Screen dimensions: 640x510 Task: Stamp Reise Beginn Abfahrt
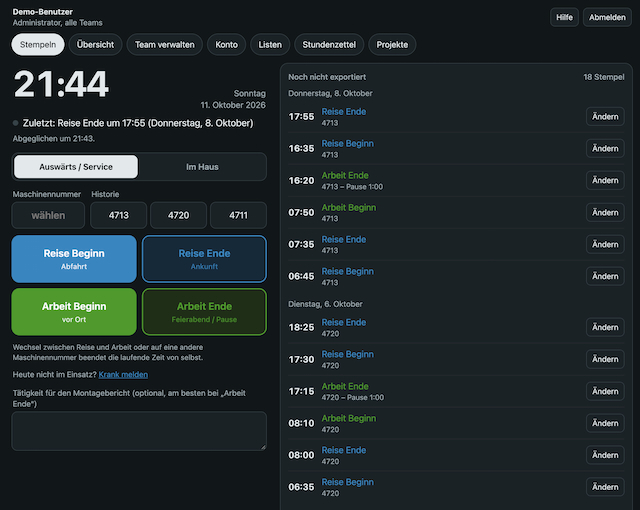point(74,259)
